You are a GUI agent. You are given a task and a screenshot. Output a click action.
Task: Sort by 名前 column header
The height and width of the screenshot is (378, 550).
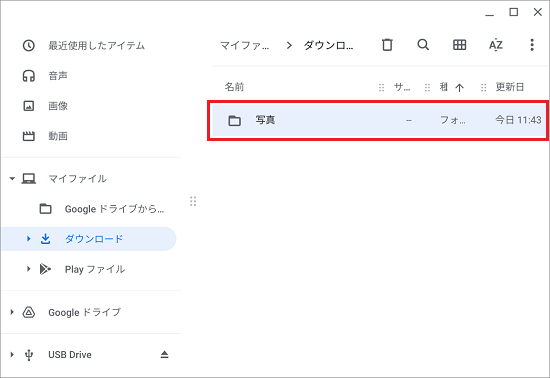tap(234, 87)
